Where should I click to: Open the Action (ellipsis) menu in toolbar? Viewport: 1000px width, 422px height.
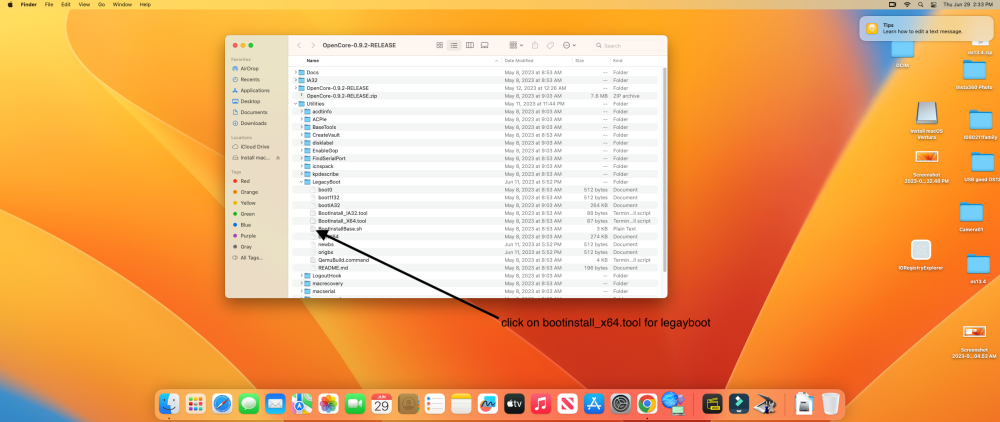[570, 45]
